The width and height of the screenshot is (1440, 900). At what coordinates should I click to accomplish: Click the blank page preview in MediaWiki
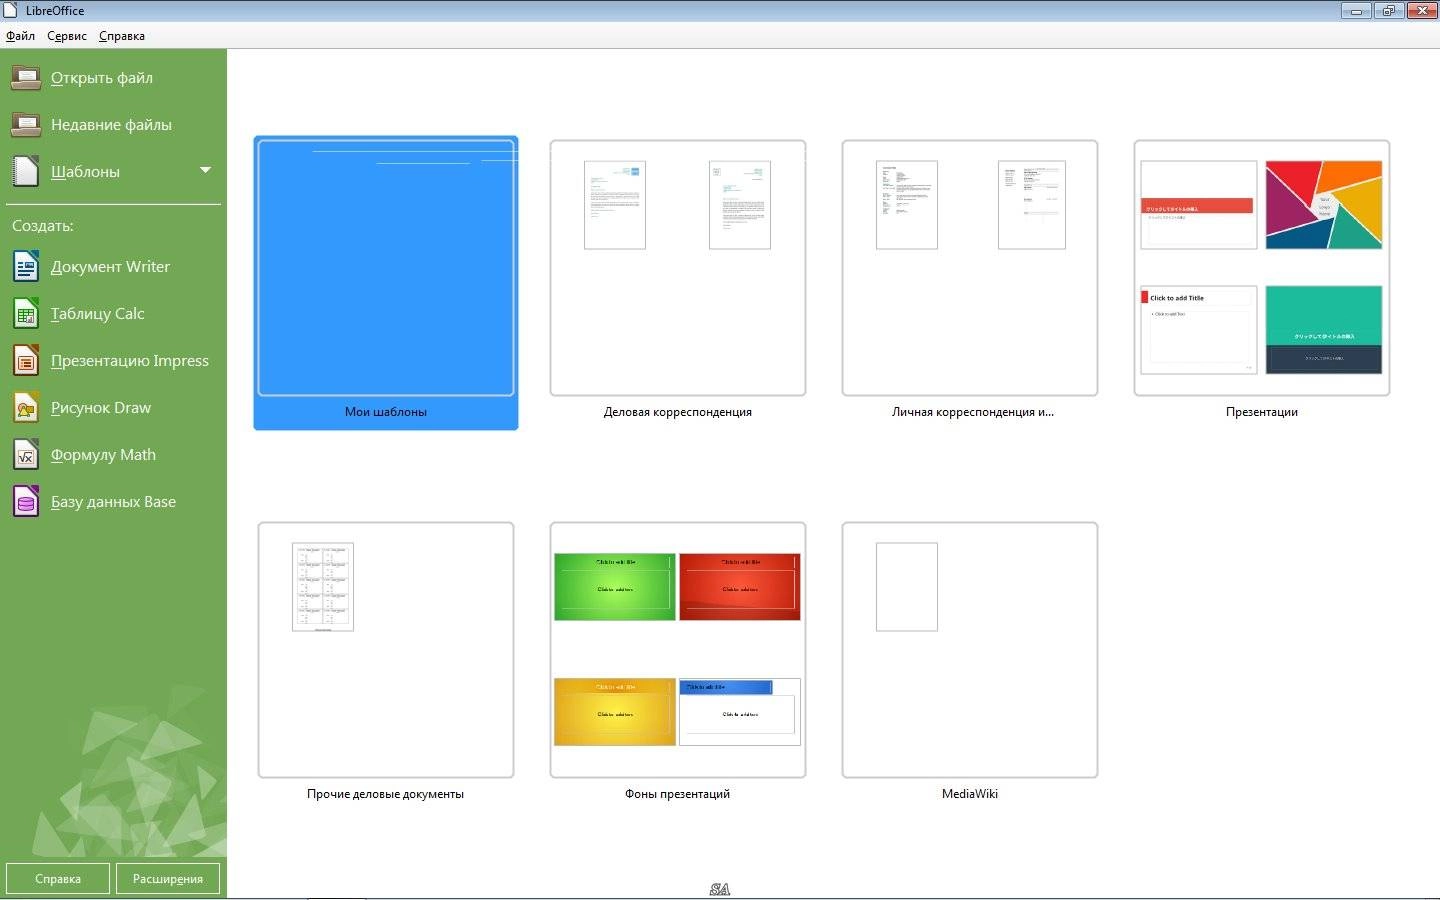click(907, 587)
